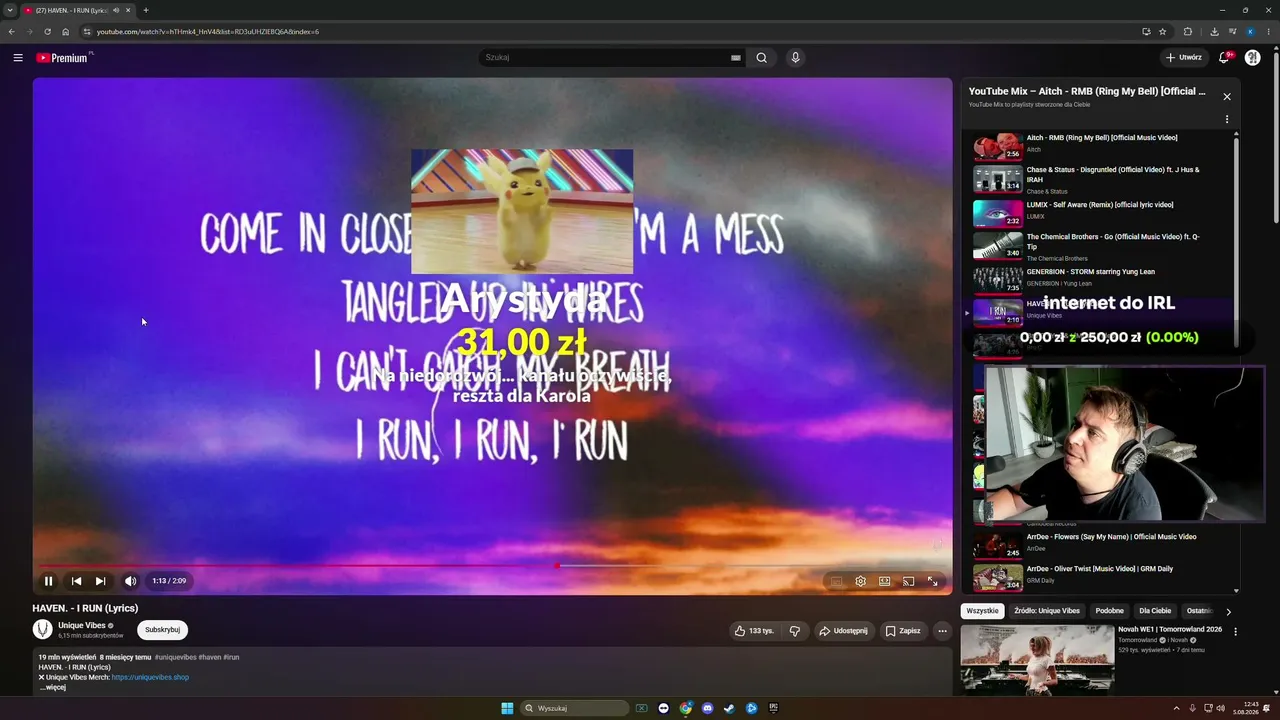Open Steam from the taskbar
This screenshot has height=720, width=1280.
click(730, 708)
